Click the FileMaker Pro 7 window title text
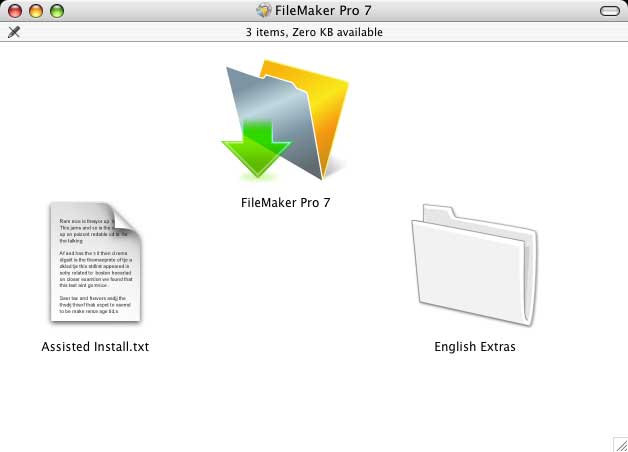The height and width of the screenshot is (452, 628). pos(323,10)
